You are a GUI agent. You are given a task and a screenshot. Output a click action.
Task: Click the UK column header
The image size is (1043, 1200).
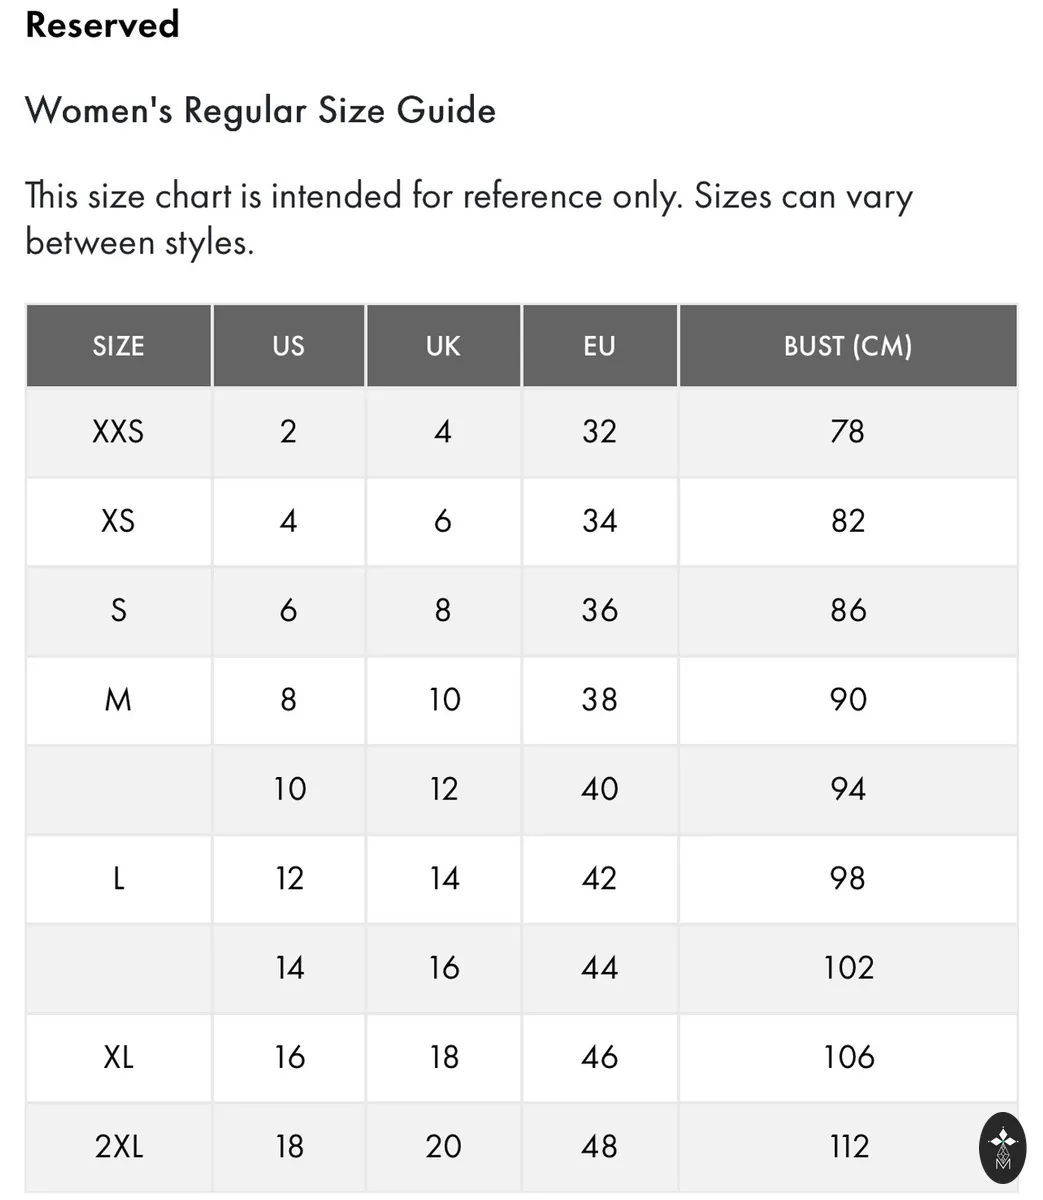[x=443, y=346]
